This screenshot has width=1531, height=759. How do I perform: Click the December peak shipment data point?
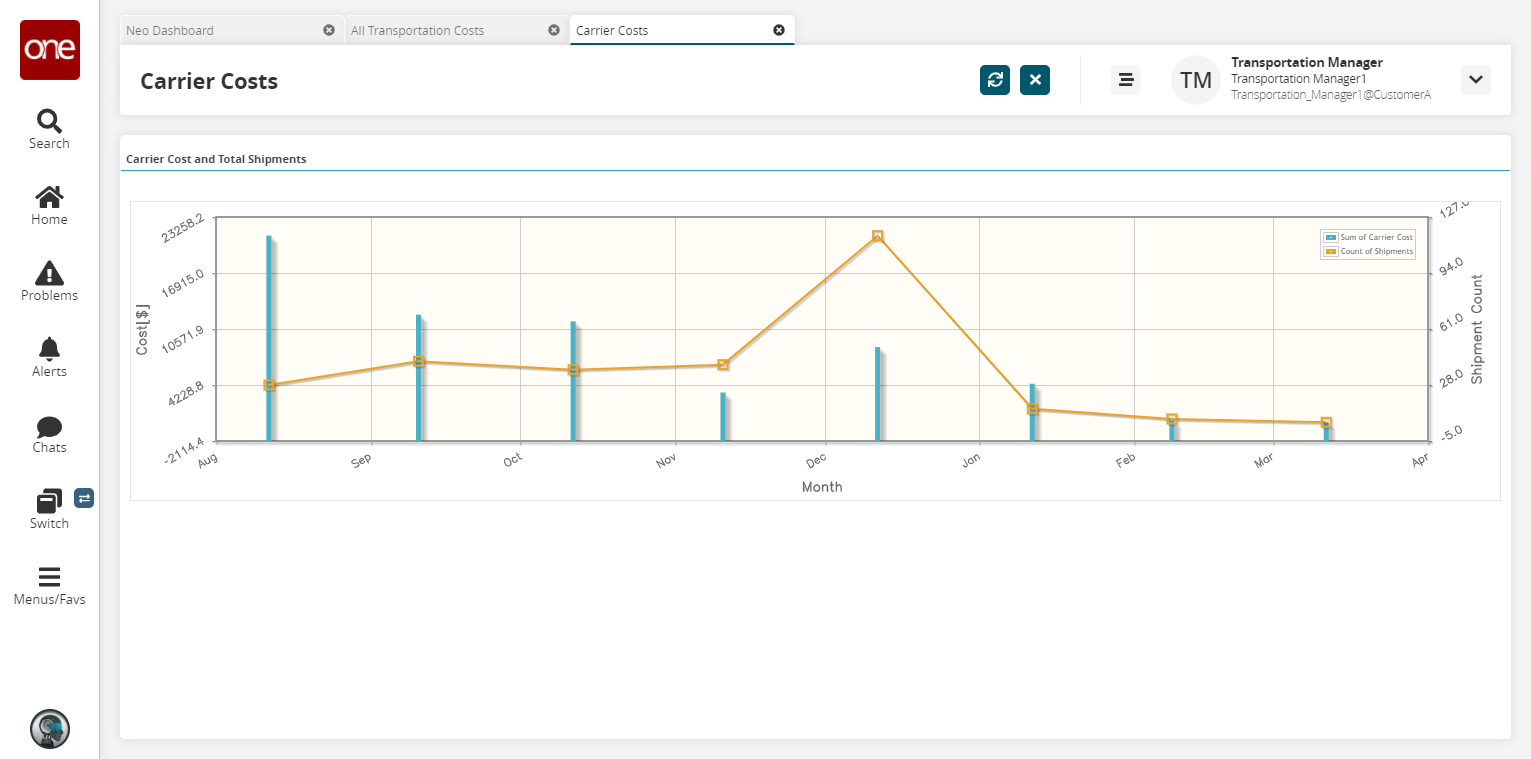coord(877,236)
